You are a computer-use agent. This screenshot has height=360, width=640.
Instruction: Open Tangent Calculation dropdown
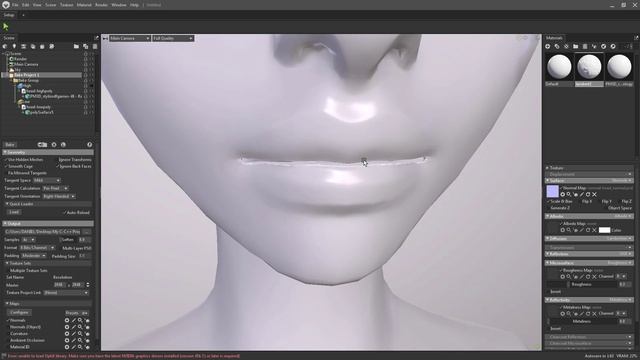[x=55, y=188]
